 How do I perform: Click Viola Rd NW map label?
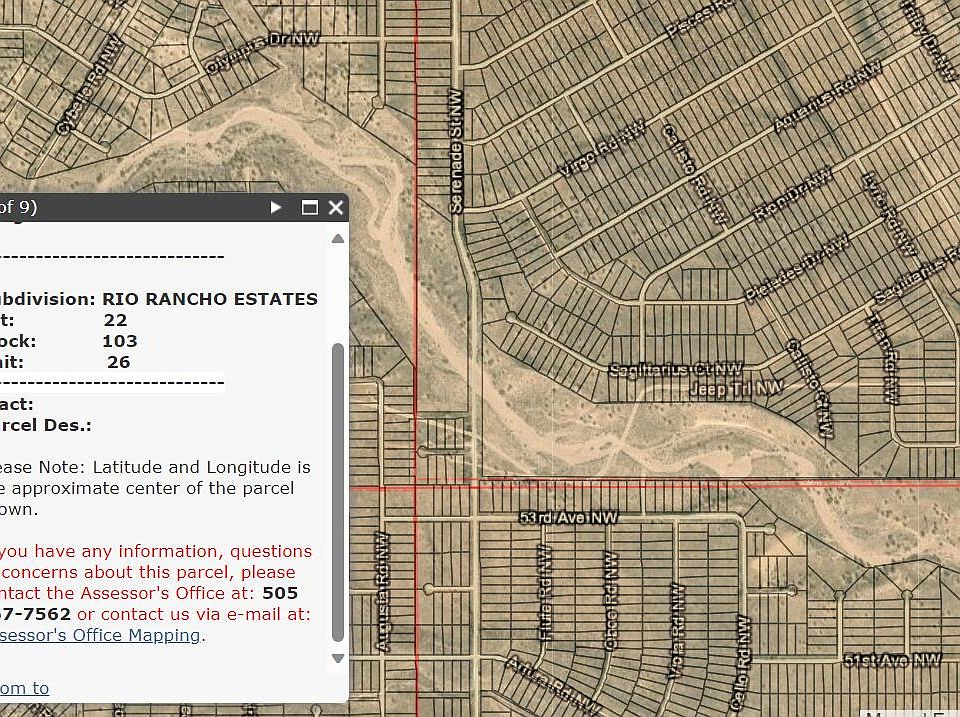point(676,631)
